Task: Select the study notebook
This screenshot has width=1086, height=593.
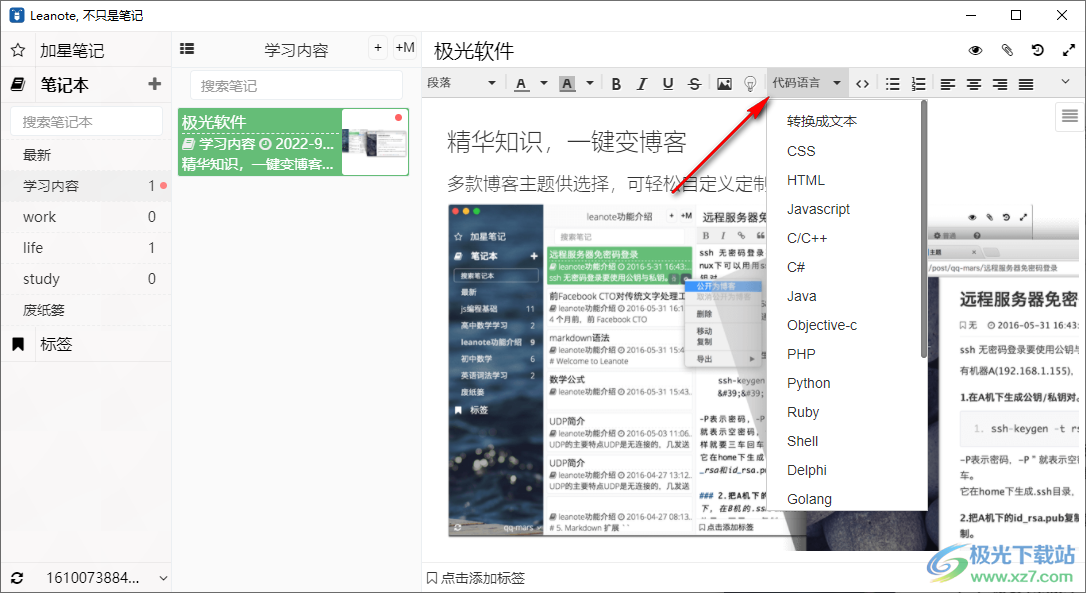Action: 86,278
